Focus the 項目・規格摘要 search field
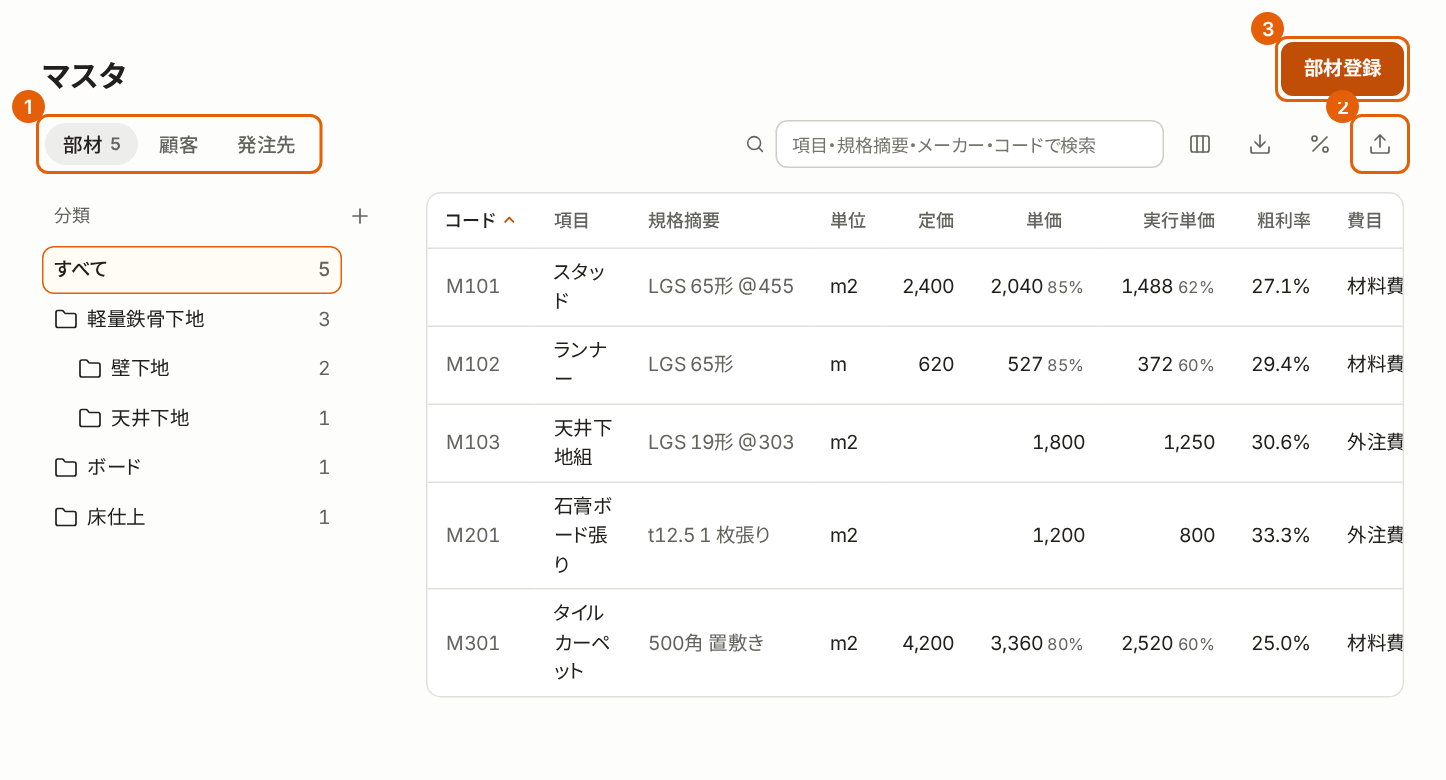 [969, 145]
